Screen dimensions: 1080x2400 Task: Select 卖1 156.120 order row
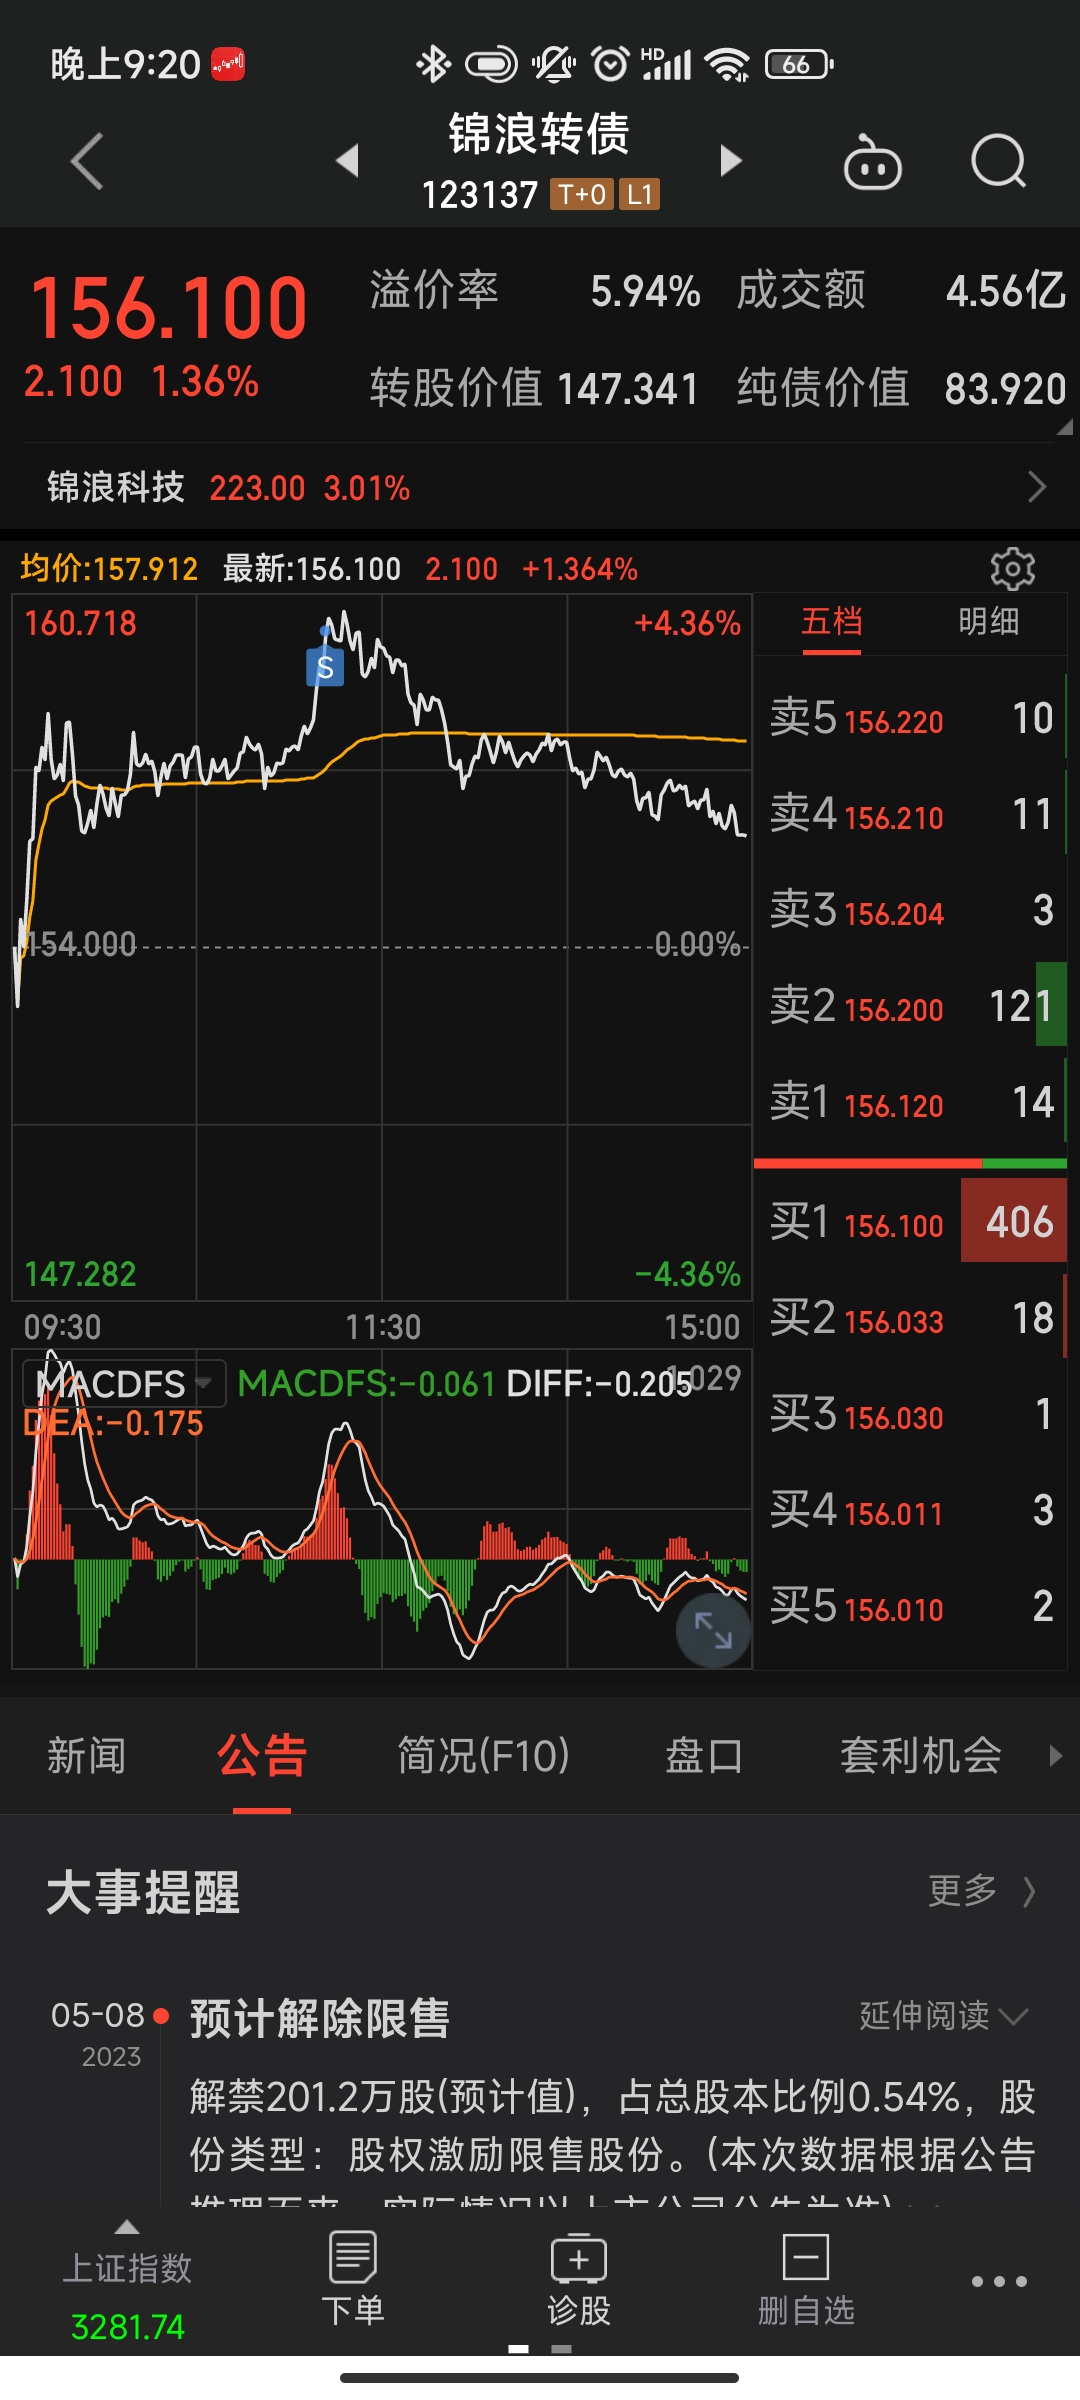[x=910, y=1103]
